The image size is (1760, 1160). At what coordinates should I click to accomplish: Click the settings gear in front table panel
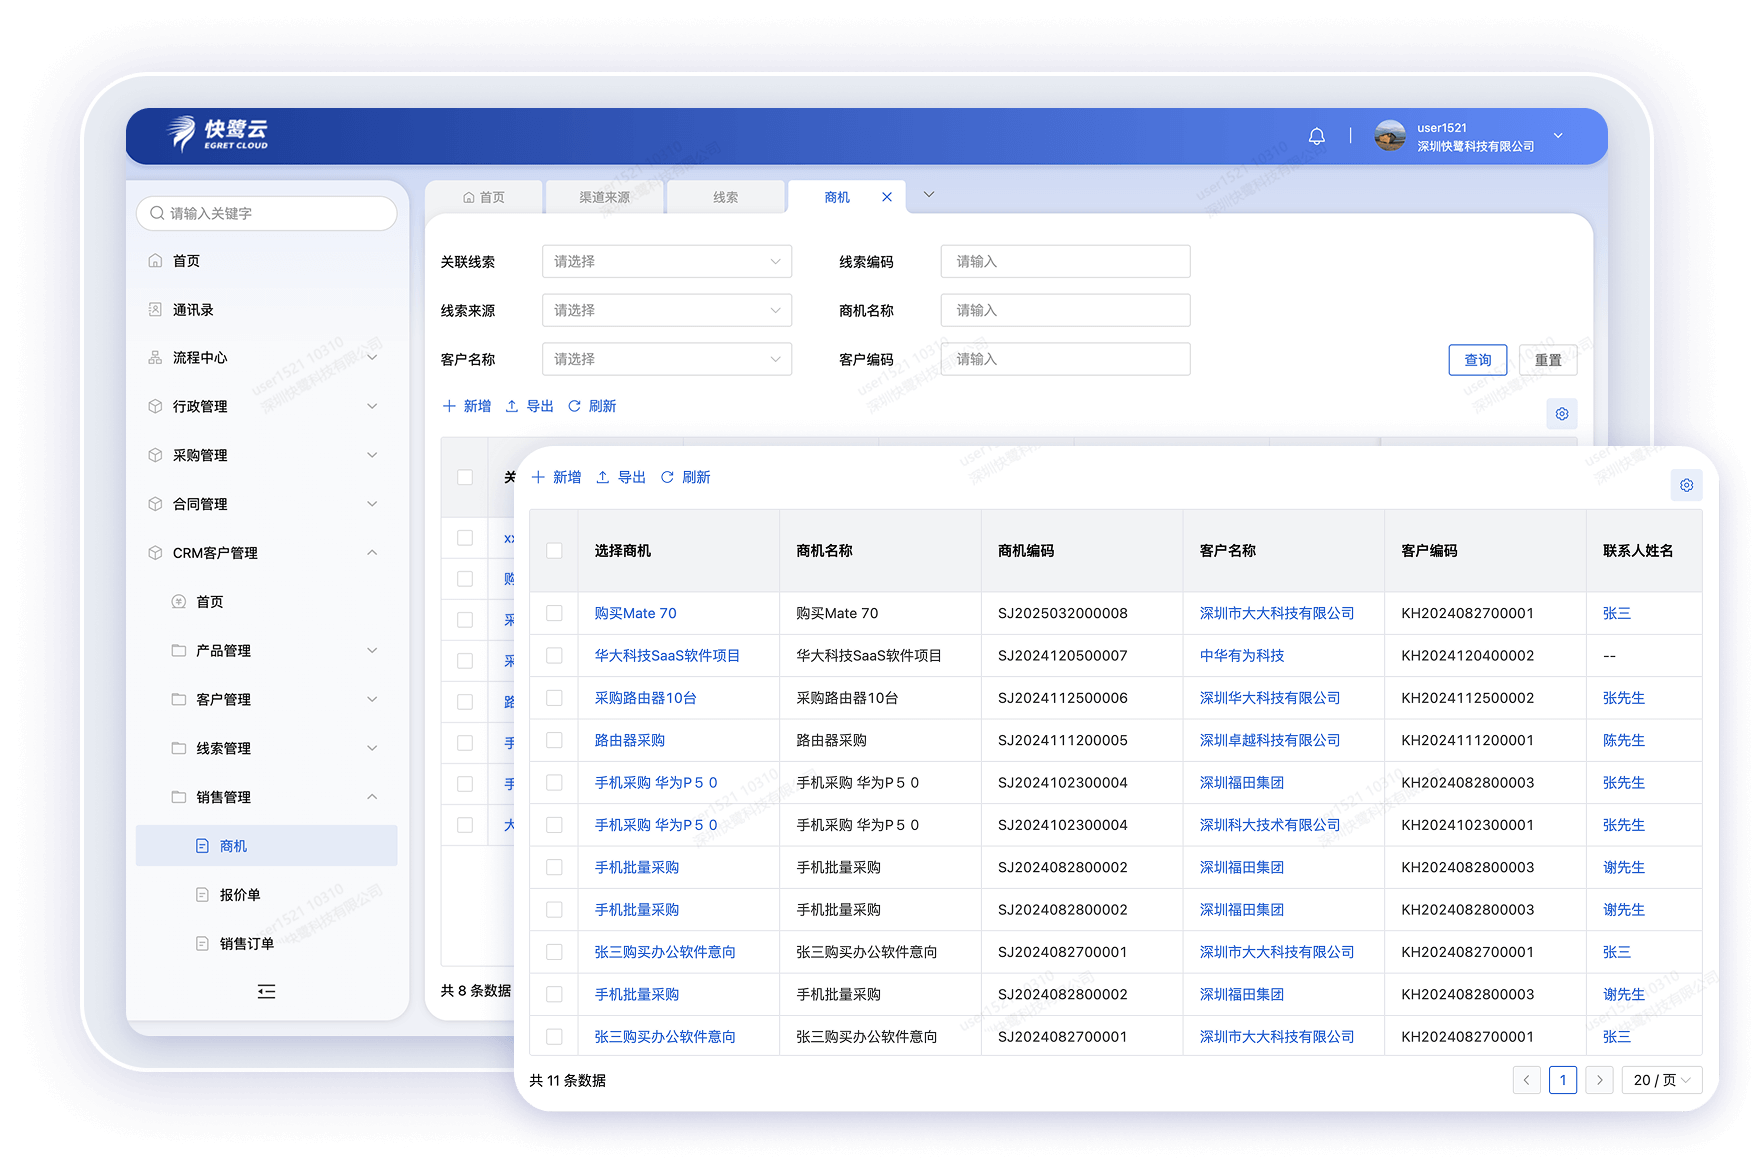[x=1686, y=485]
